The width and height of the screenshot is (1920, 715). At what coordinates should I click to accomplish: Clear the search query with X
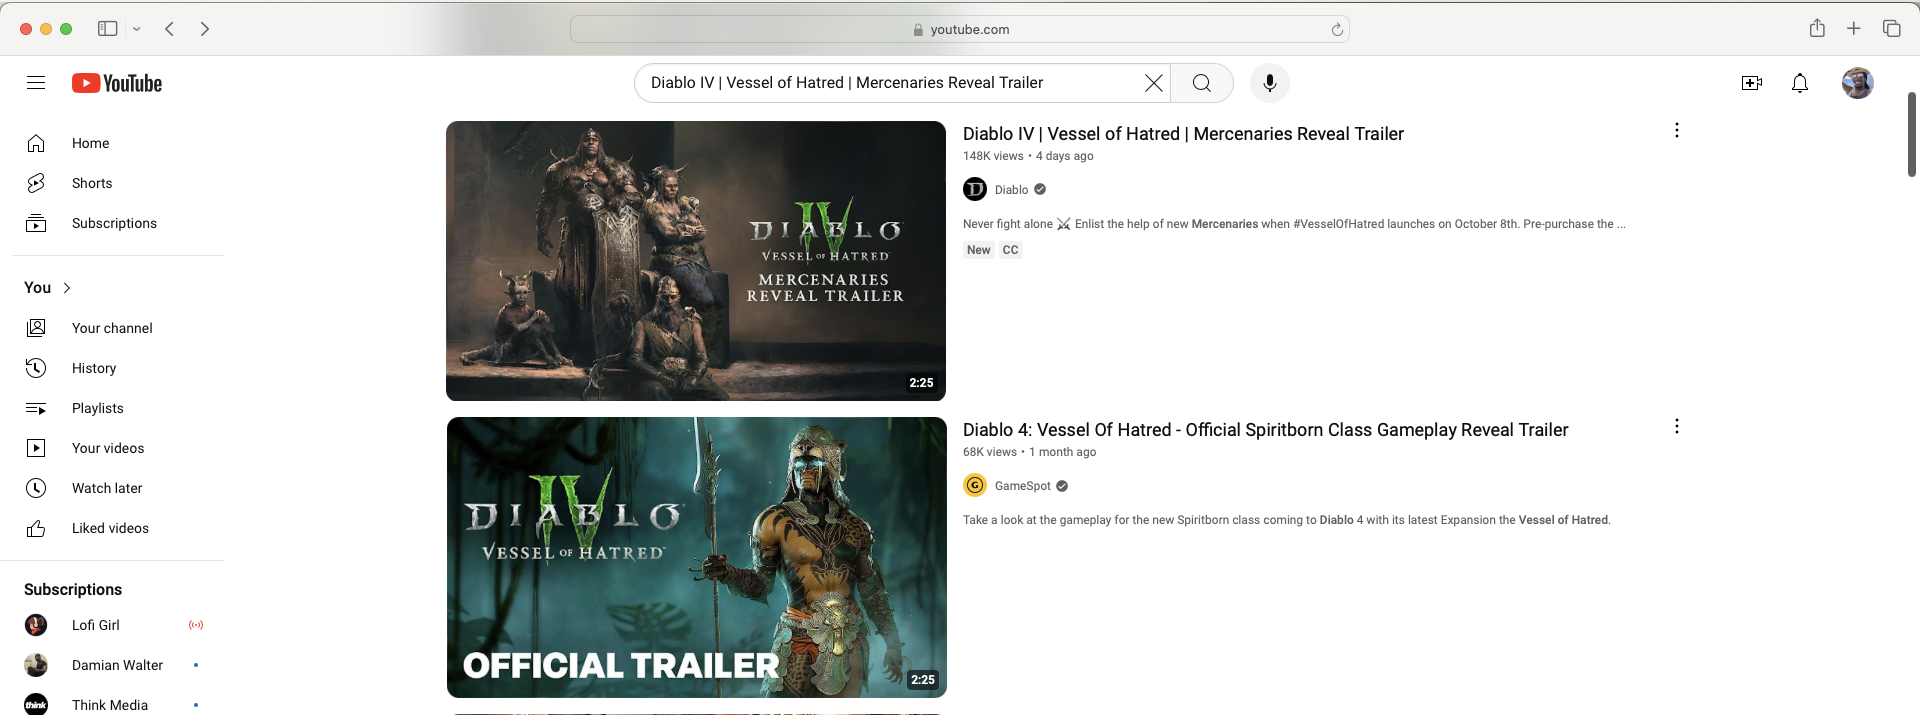tap(1153, 83)
